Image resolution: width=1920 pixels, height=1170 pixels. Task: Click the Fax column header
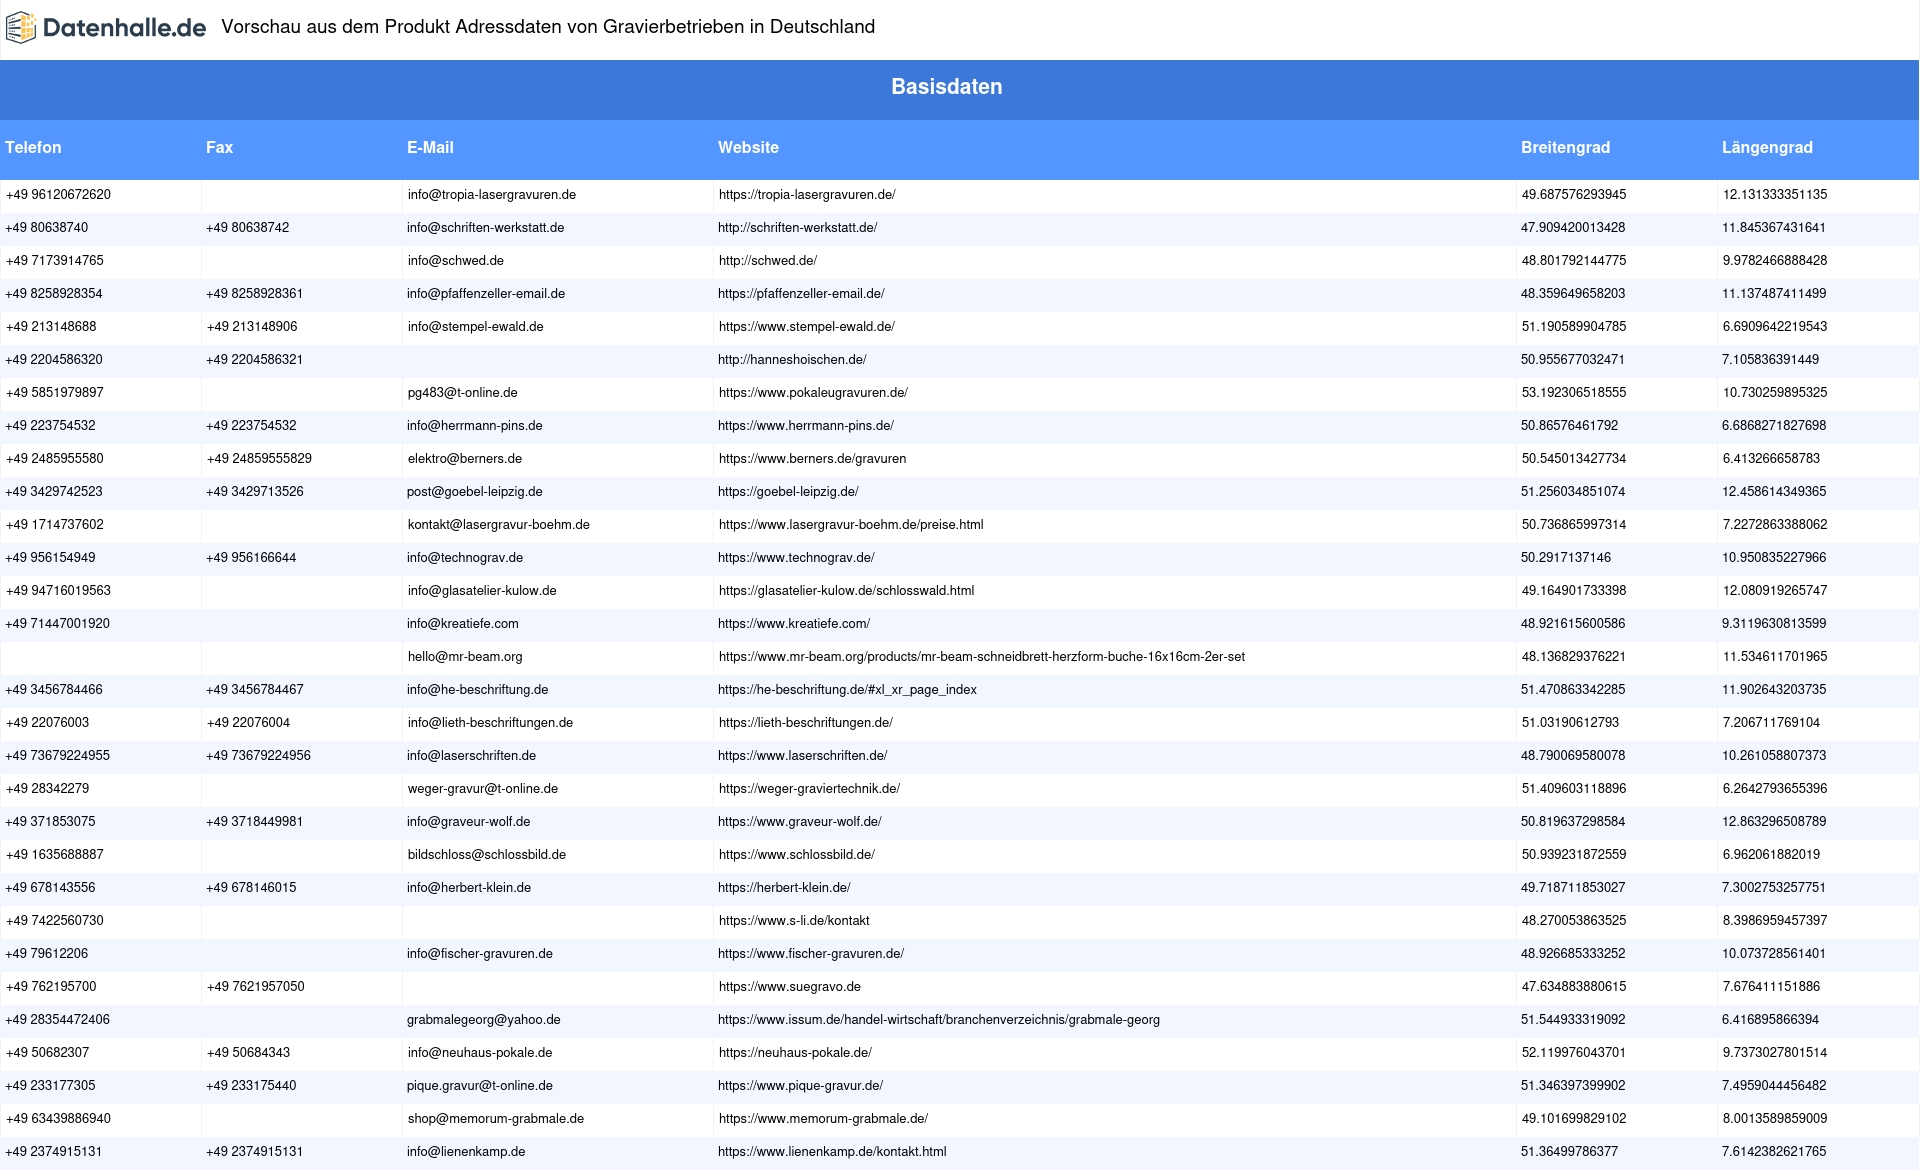tap(219, 147)
